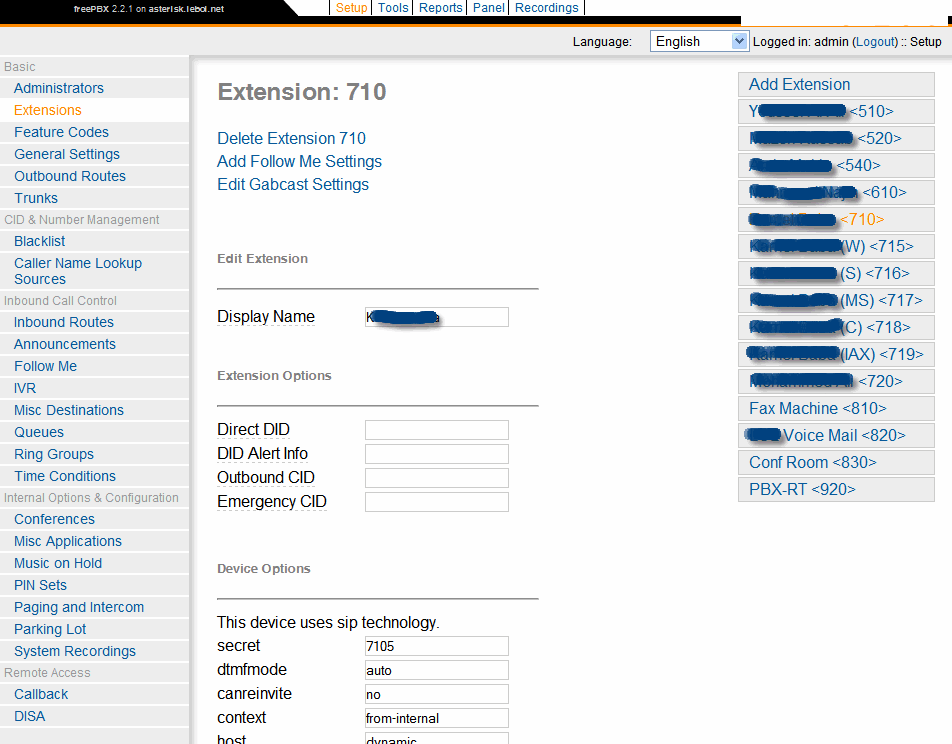Click the Display Name input field

tap(437, 317)
